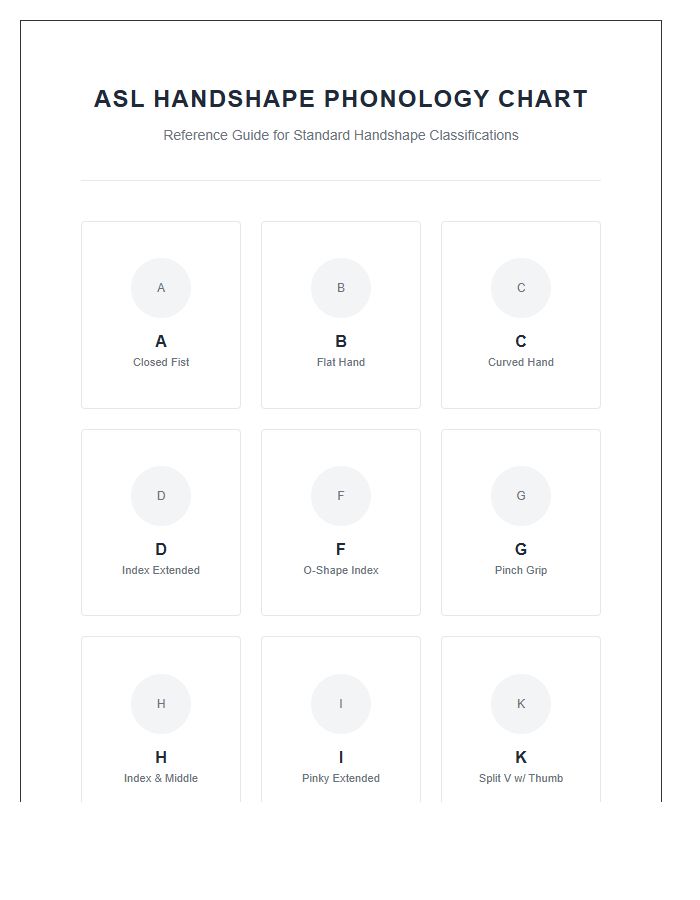The image size is (700, 900).
Task: Click the Reference Guide subtitle text
Action: pos(341,135)
